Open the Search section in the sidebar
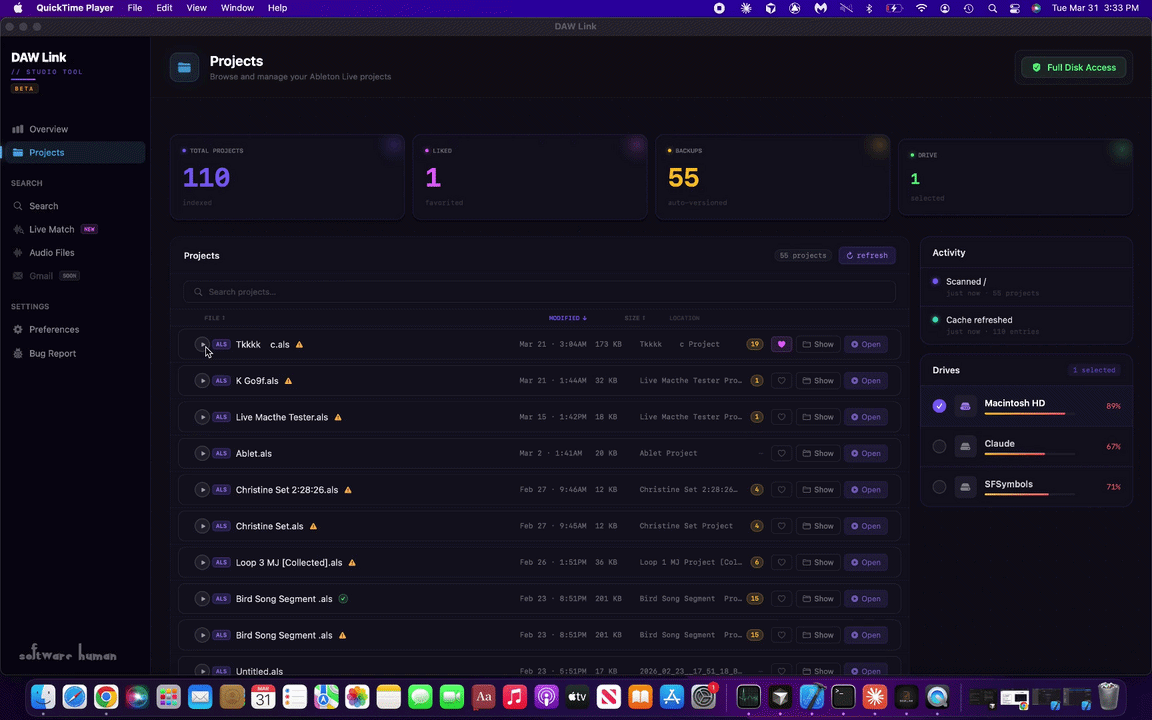 [x=43, y=205]
